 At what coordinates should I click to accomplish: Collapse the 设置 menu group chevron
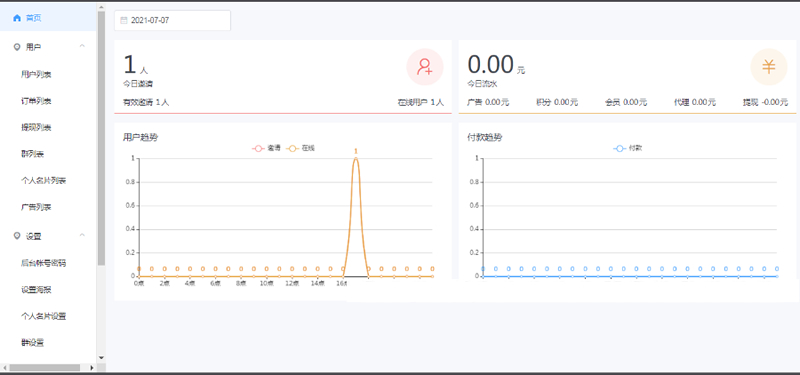point(82,235)
